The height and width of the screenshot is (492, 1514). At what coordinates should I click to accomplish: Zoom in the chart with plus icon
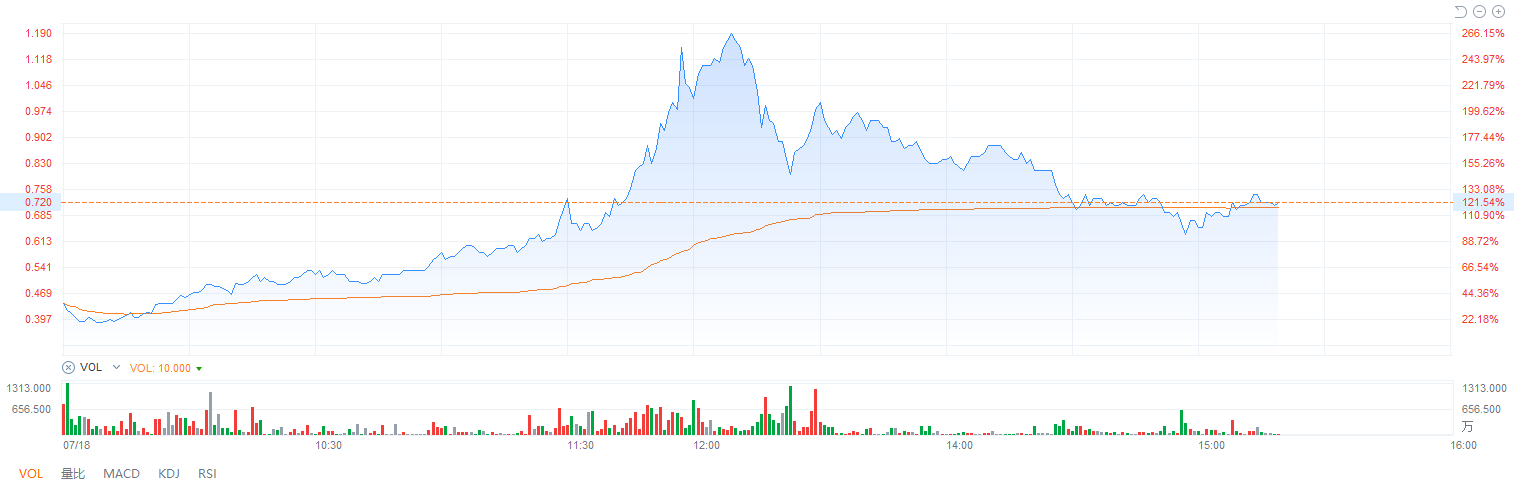pyautogui.click(x=1498, y=11)
